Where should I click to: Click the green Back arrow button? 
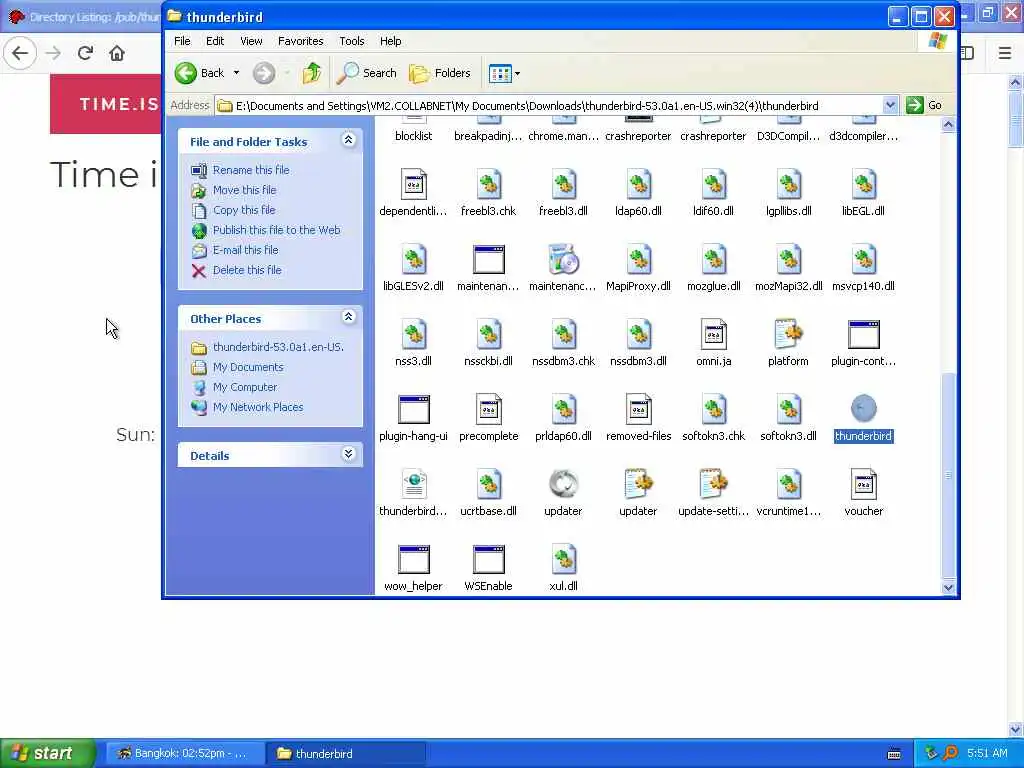point(186,73)
